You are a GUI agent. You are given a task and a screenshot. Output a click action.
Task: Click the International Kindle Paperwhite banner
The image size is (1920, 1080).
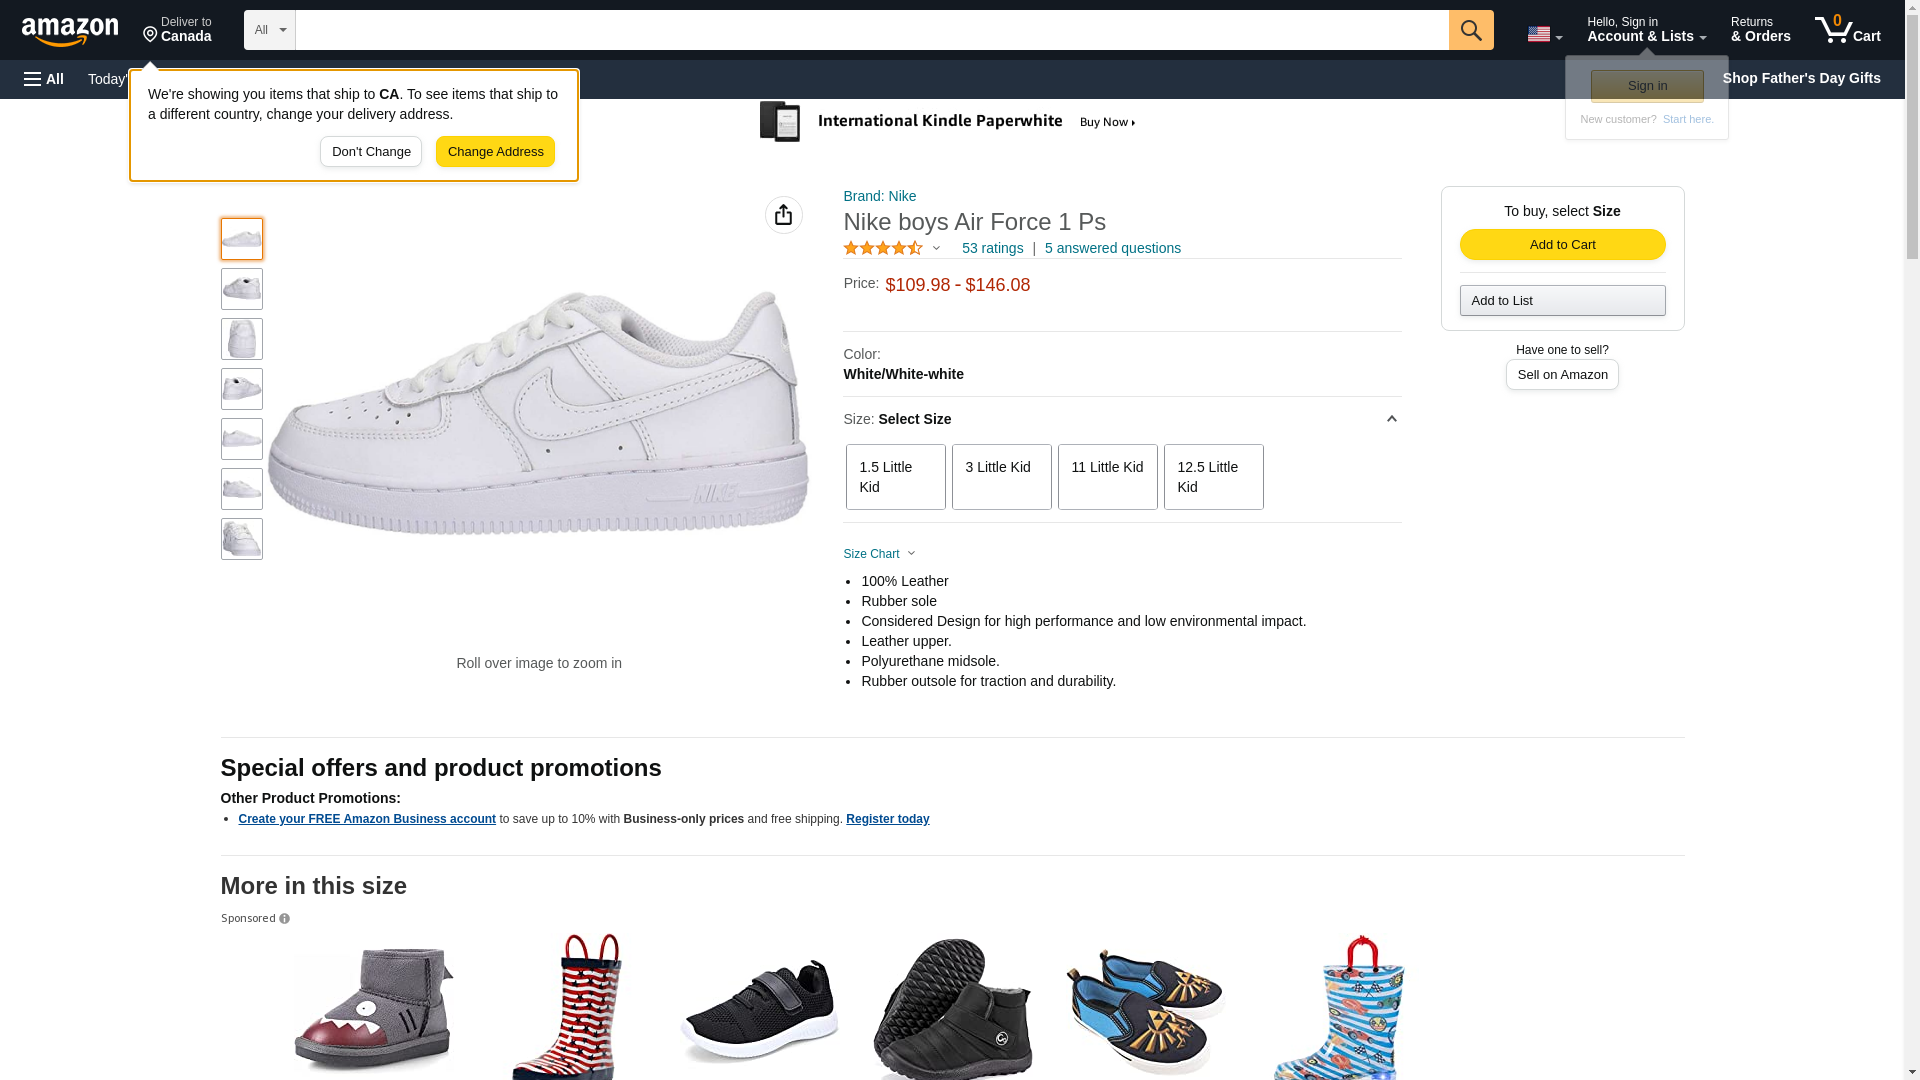pos(948,122)
